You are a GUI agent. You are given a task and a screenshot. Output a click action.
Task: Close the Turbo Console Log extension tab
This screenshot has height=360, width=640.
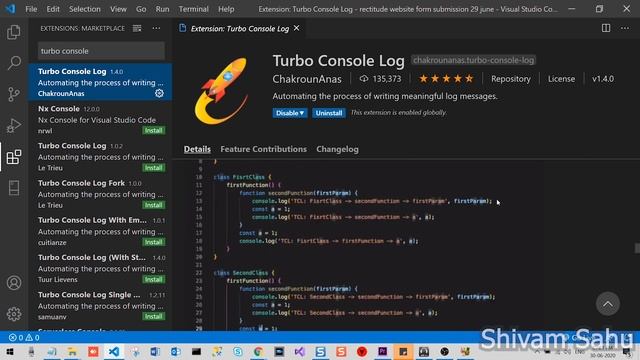pos(297,28)
